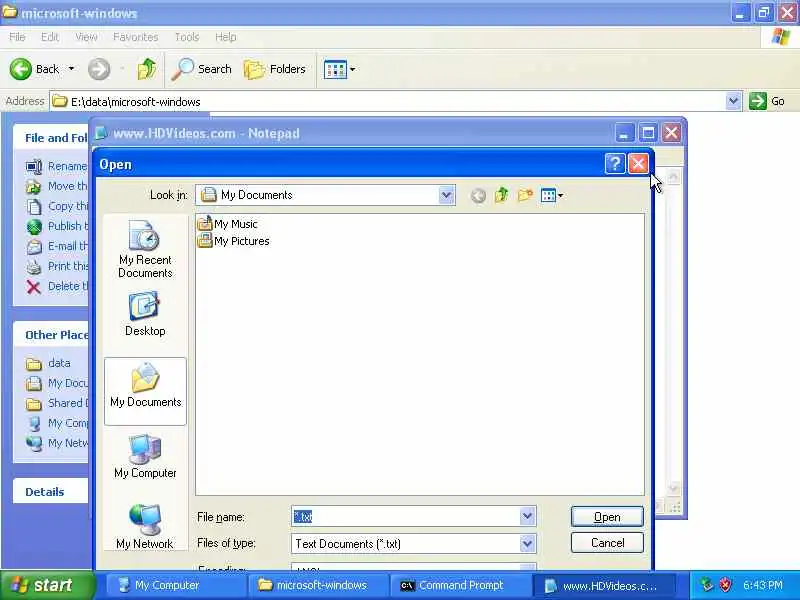Screen dimensions: 800x600
Task: Click the Back arrow icon in Explorer toolbar
Action: [x=21, y=69]
